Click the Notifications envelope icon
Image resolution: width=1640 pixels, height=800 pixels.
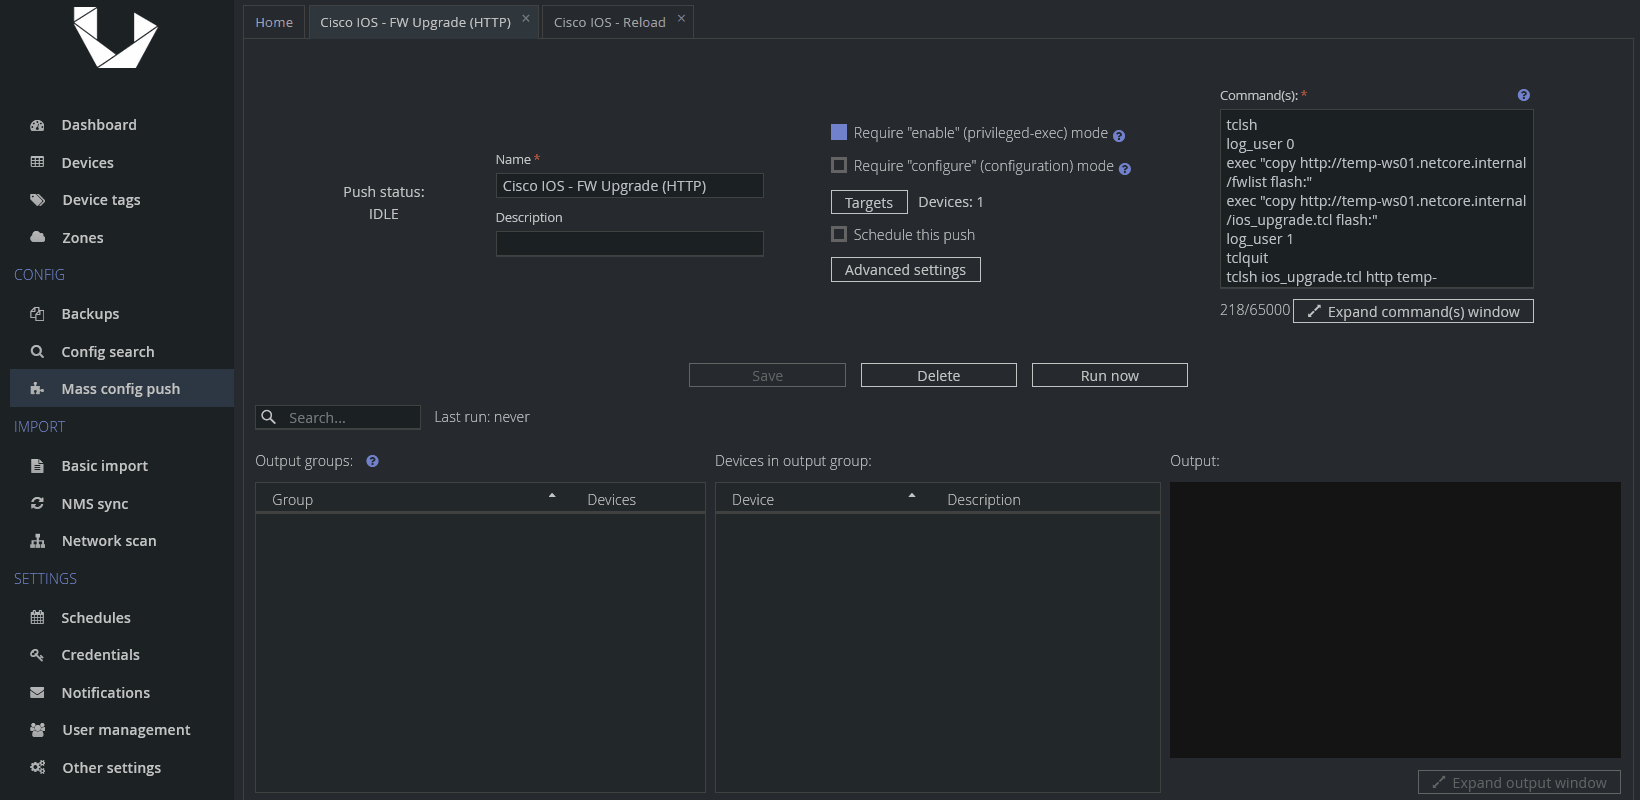tap(37, 692)
